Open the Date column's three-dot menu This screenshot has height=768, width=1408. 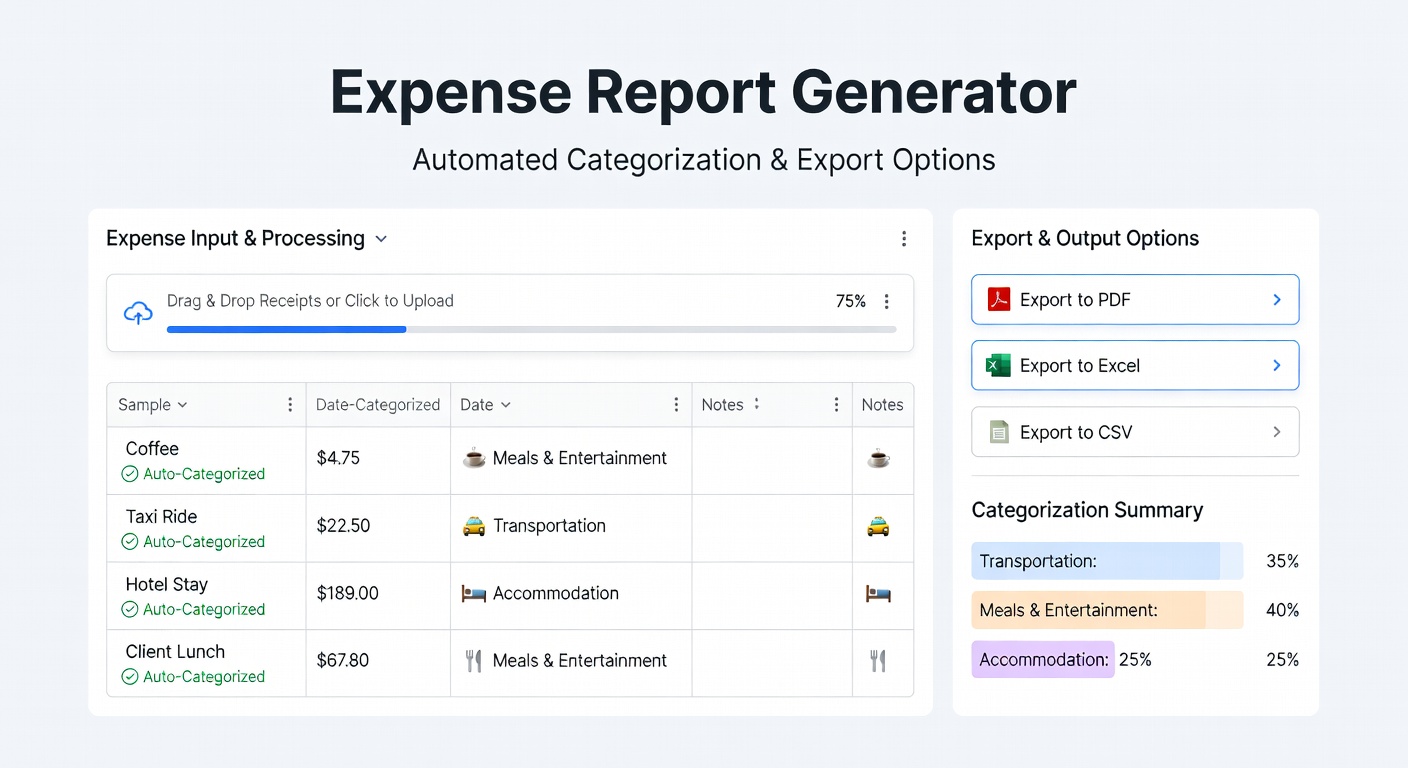pyautogui.click(x=676, y=405)
